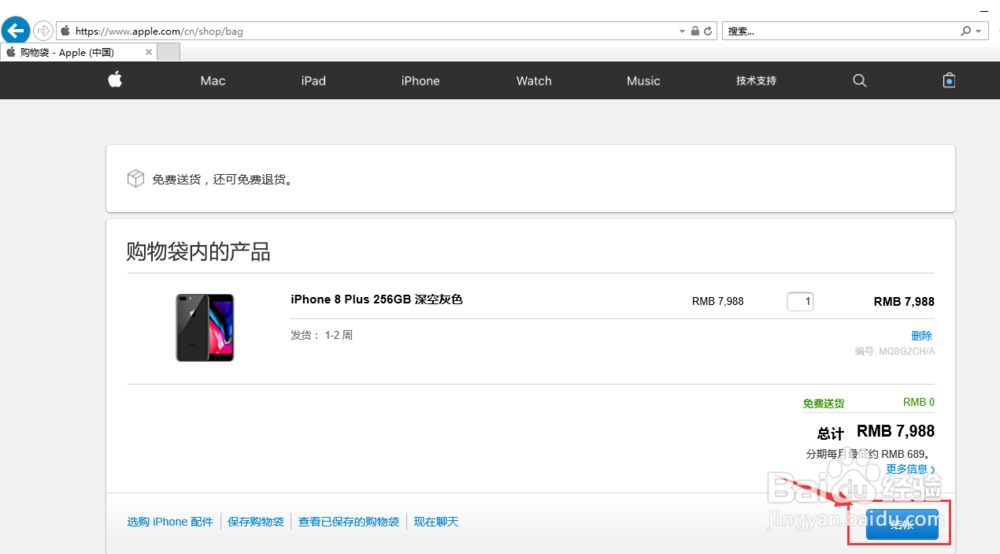Click the unit price RMB 7,988 beside the quantity
1000x554 pixels.
coord(717,301)
